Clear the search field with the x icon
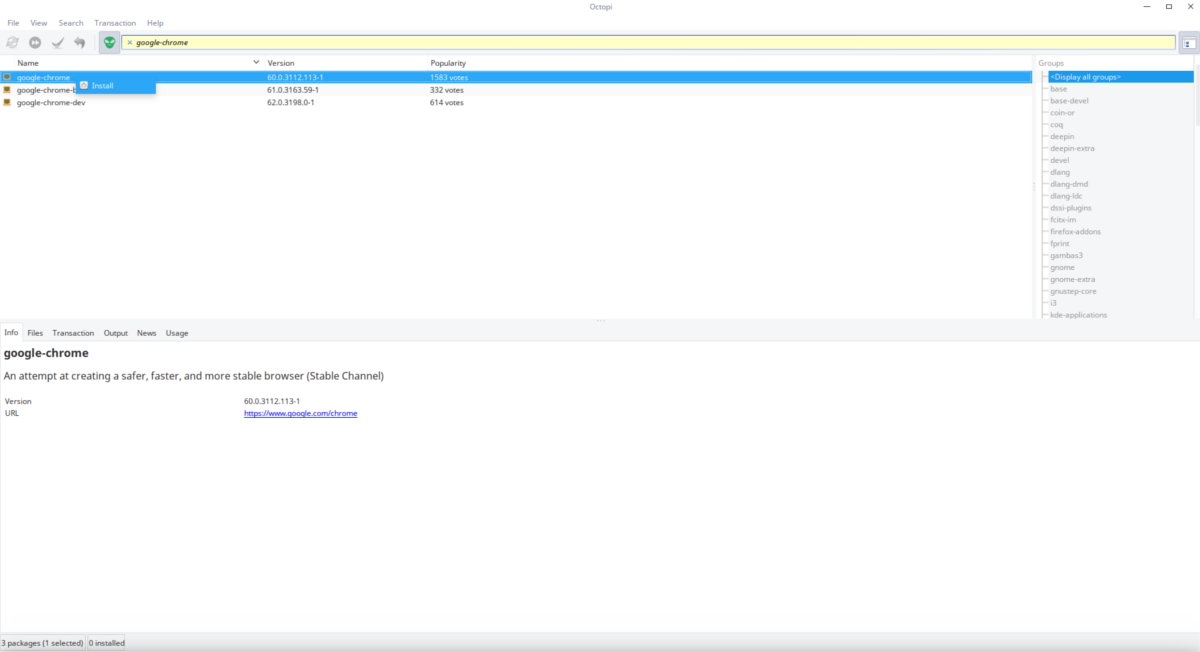This screenshot has width=1200, height=652. 130,42
